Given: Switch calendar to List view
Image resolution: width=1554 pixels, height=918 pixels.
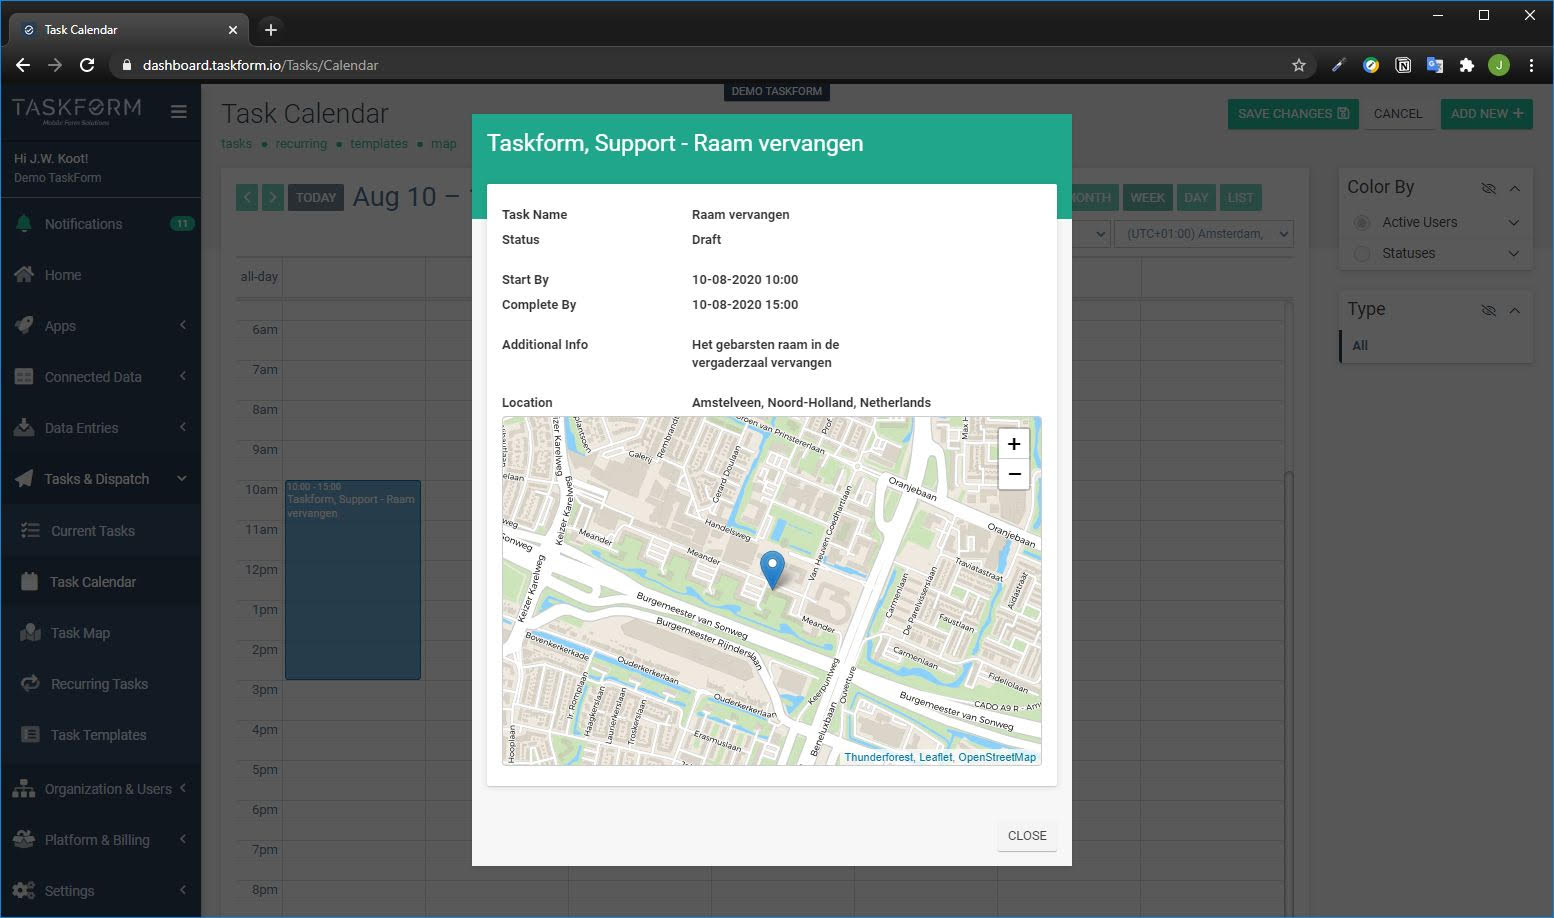Looking at the screenshot, I should point(1240,197).
